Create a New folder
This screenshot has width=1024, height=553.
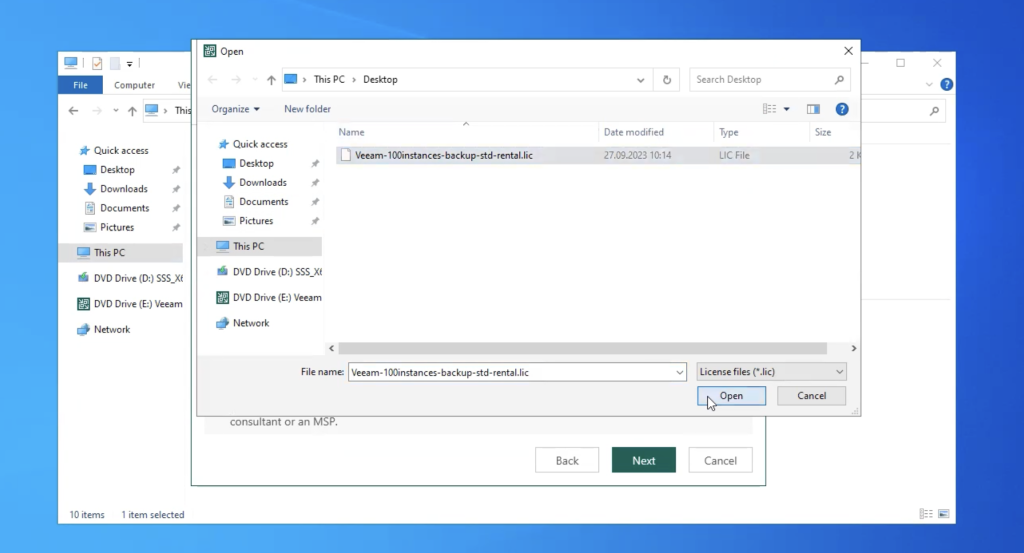[307, 109]
